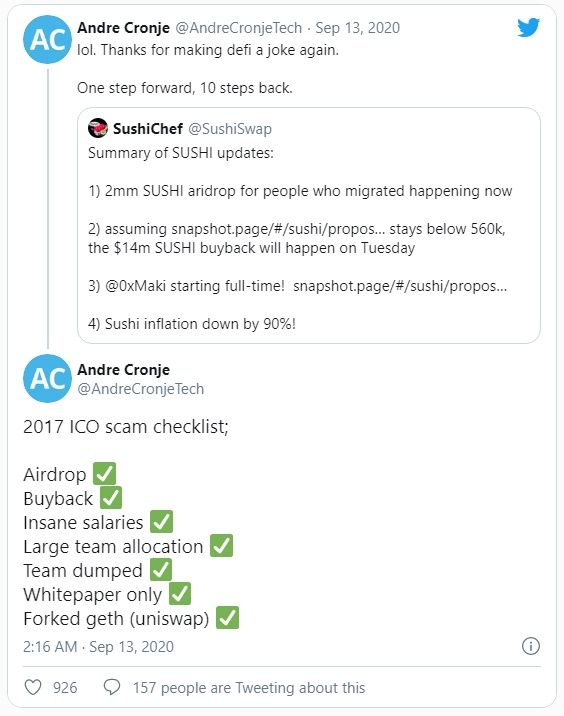Image resolution: width=564 pixels, height=716 pixels.
Task: Click the Andre Cronje name in the lower tweet
Action: 123,369
